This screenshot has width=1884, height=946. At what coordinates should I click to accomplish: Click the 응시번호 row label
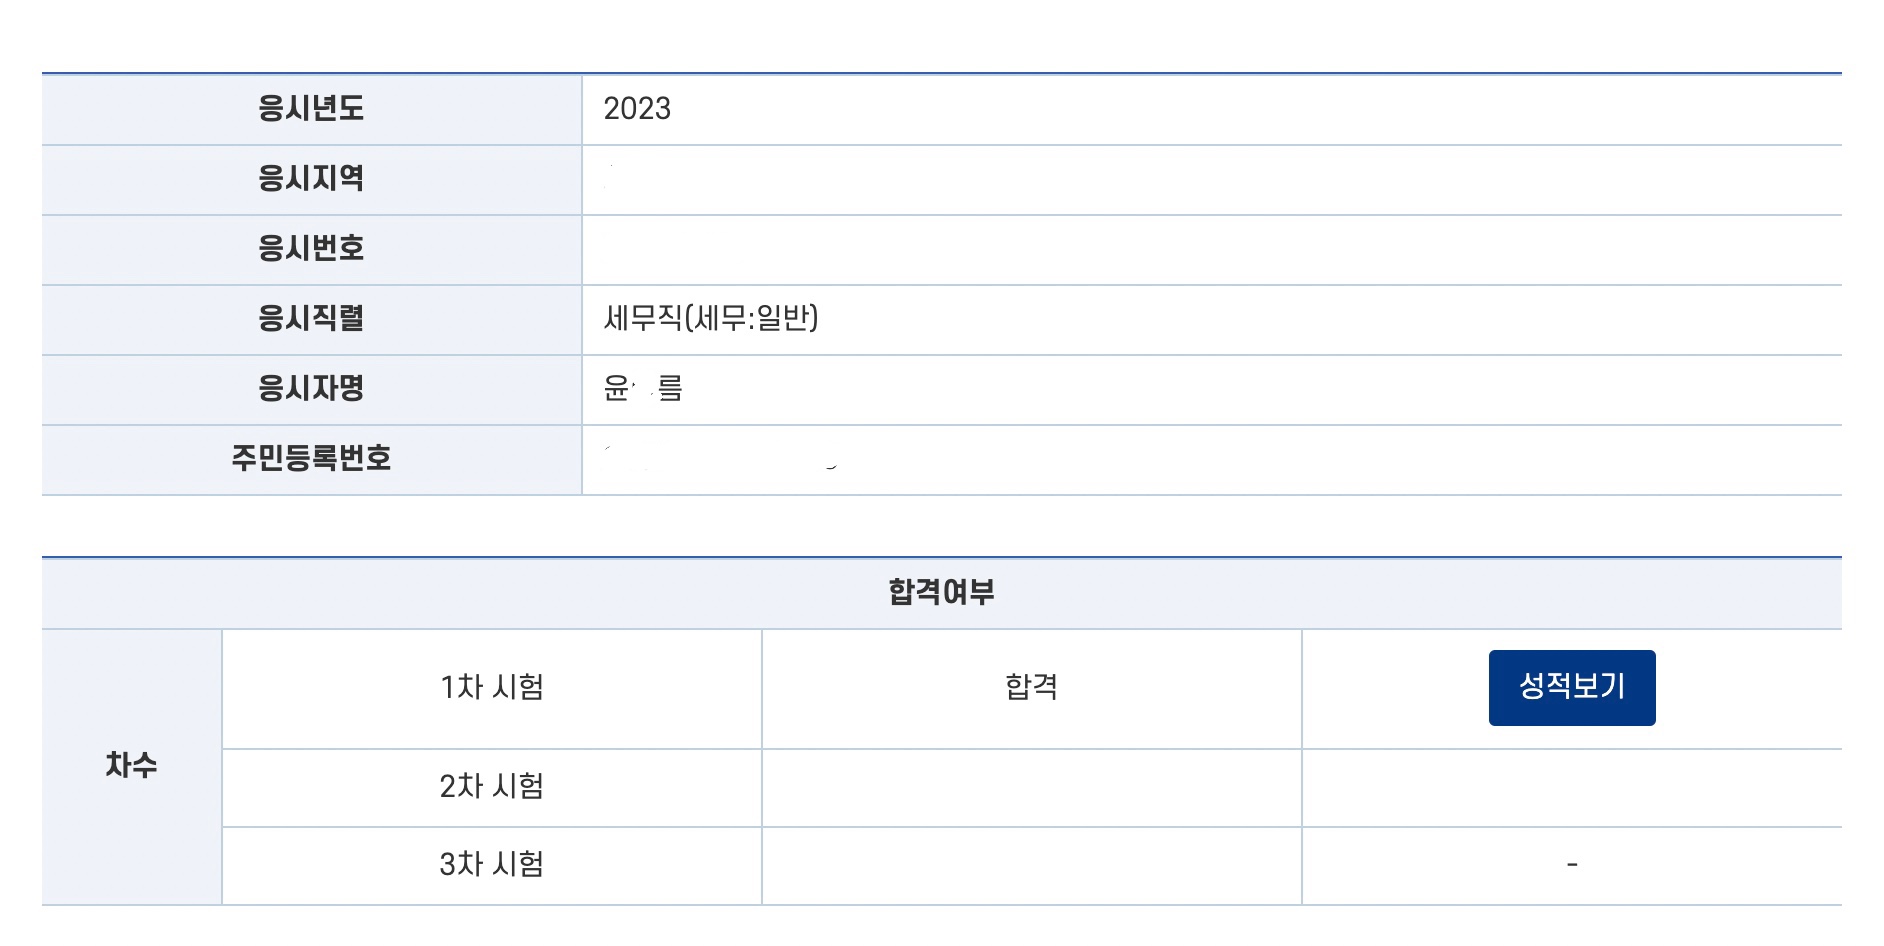(x=311, y=248)
